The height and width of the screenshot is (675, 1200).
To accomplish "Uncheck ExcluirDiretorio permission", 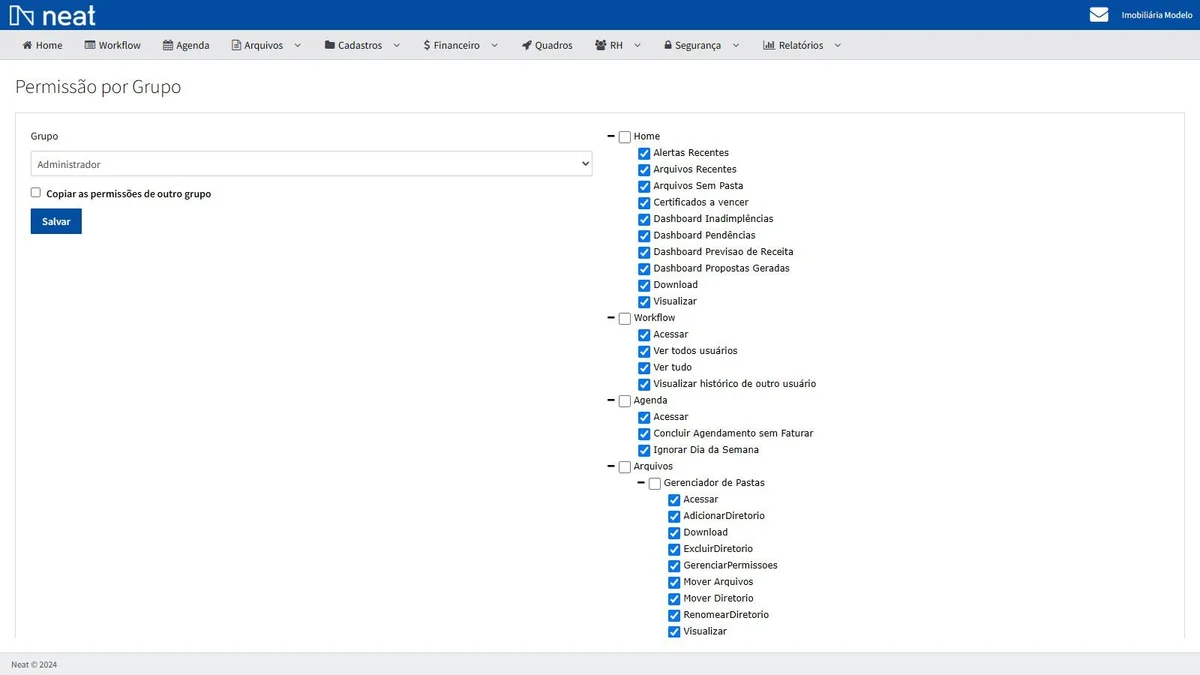I will click(x=675, y=549).
